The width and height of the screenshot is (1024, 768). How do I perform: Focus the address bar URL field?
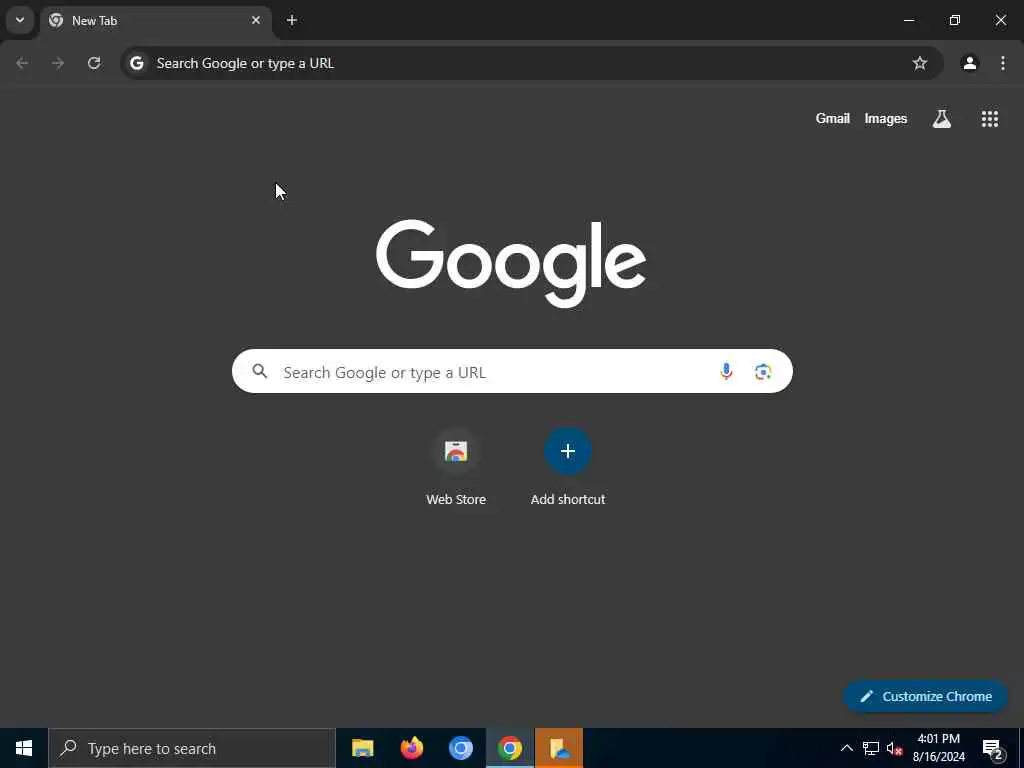[531, 63]
